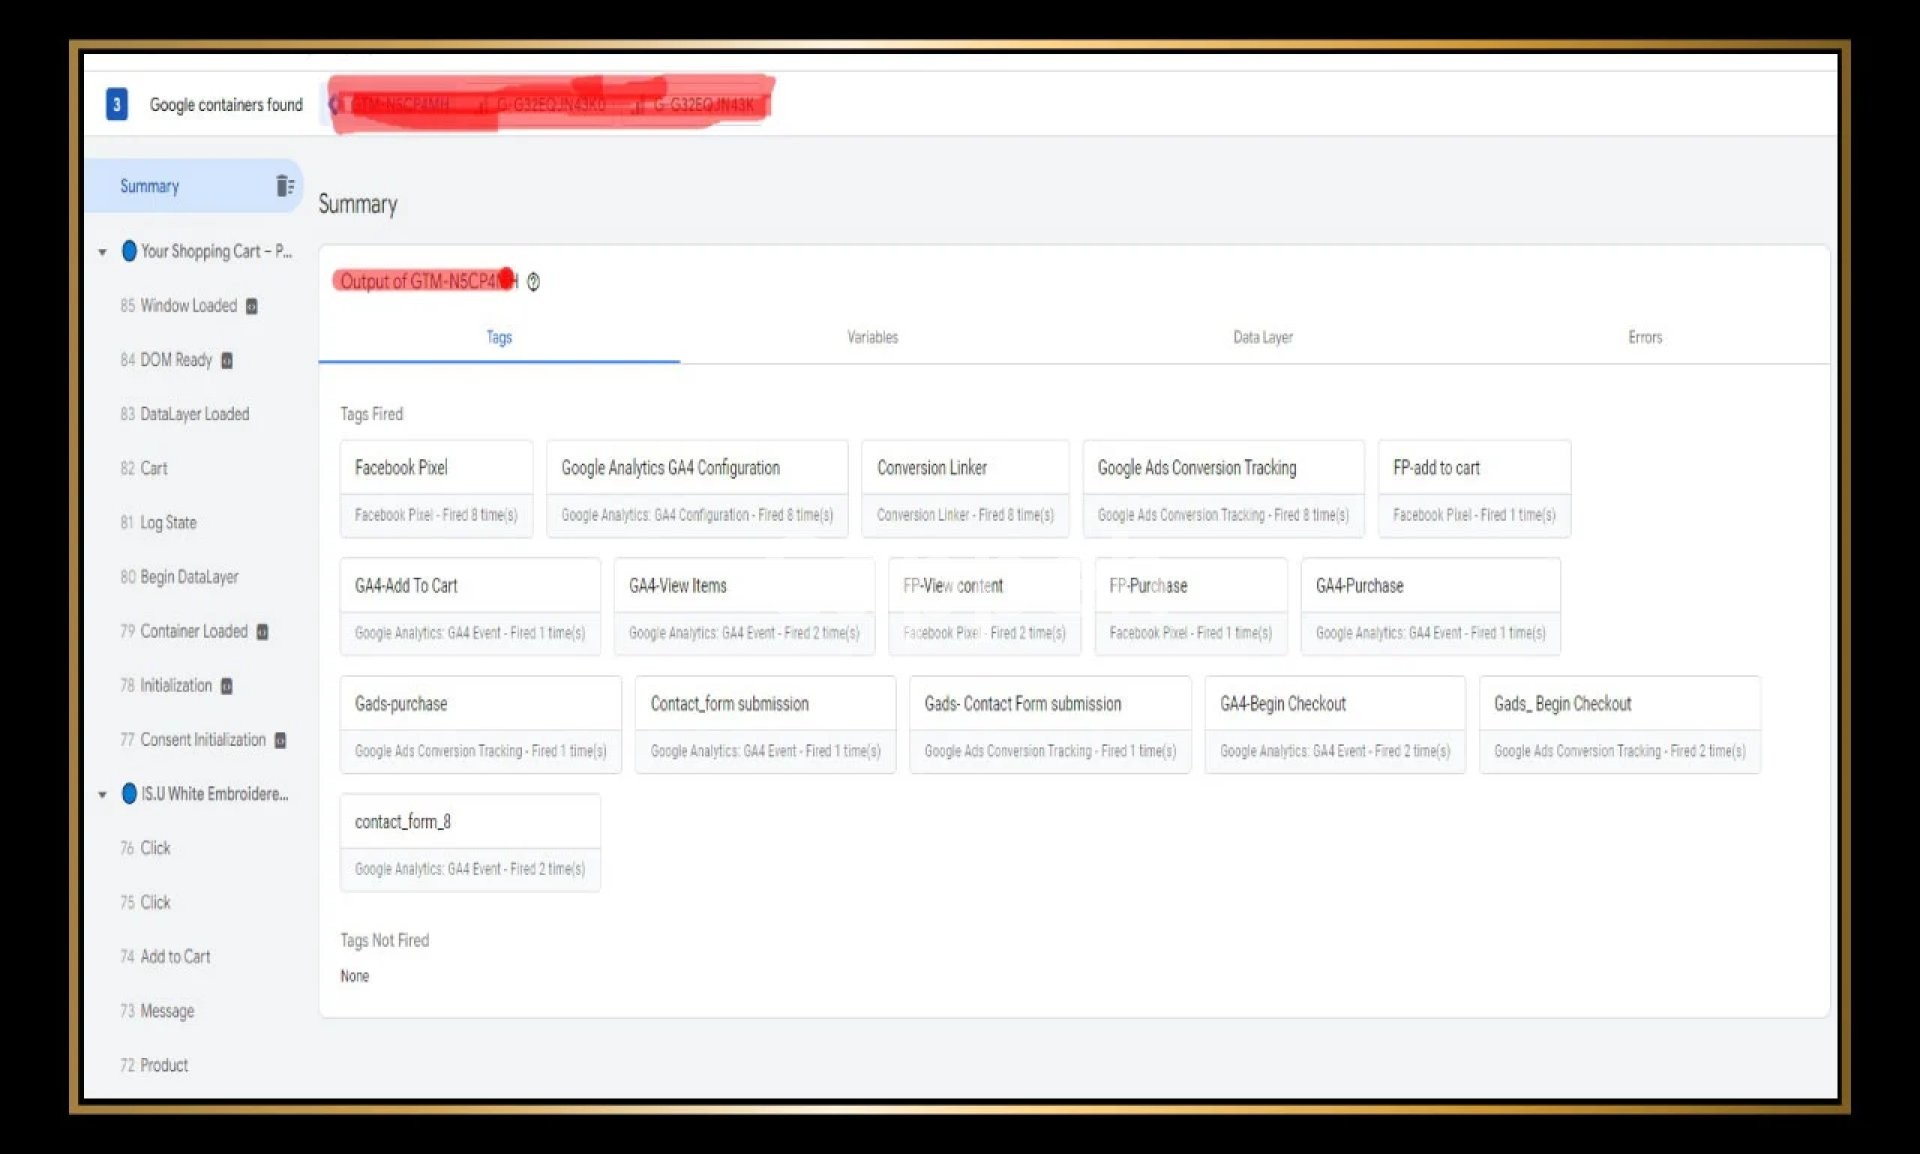Image resolution: width=1920 pixels, height=1154 pixels.
Task: Select the 74 Add to Cart event
Action: coord(175,956)
